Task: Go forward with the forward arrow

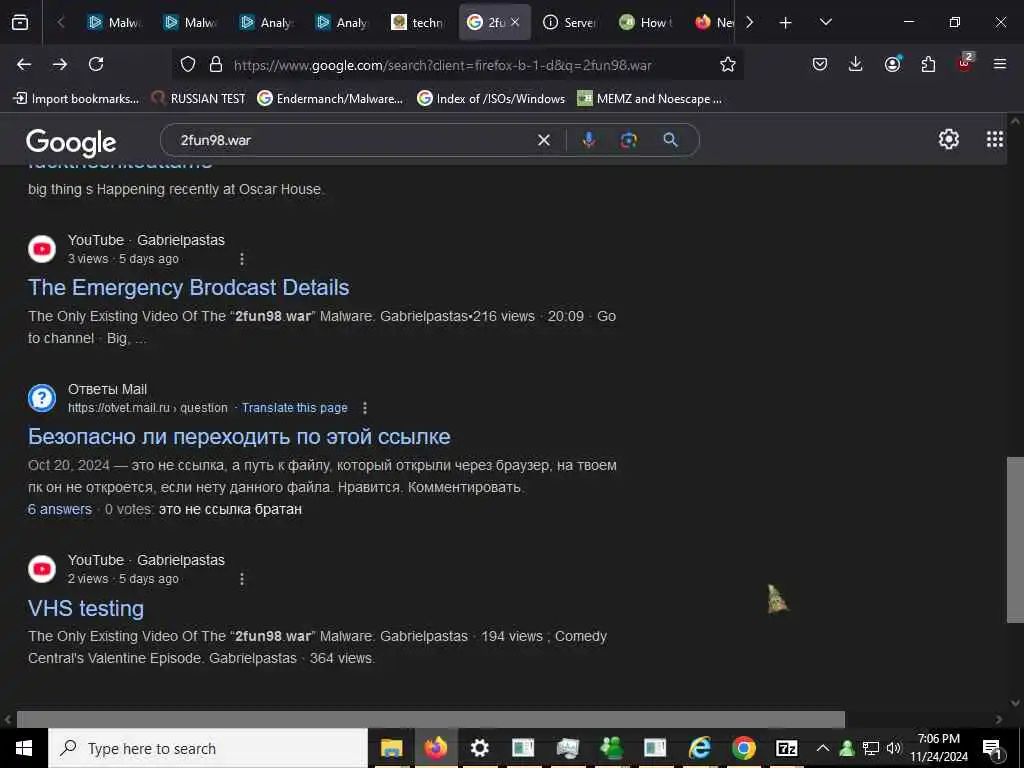Action: tap(60, 64)
